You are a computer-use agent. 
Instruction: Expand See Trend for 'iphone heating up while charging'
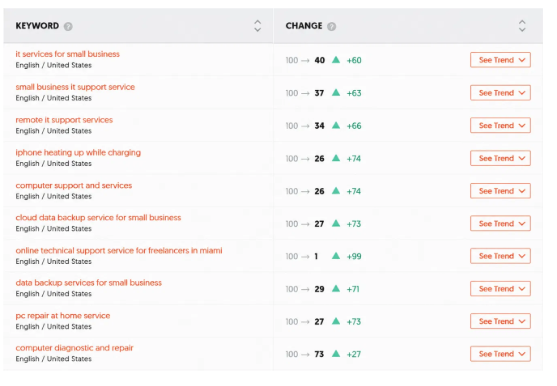click(x=500, y=158)
